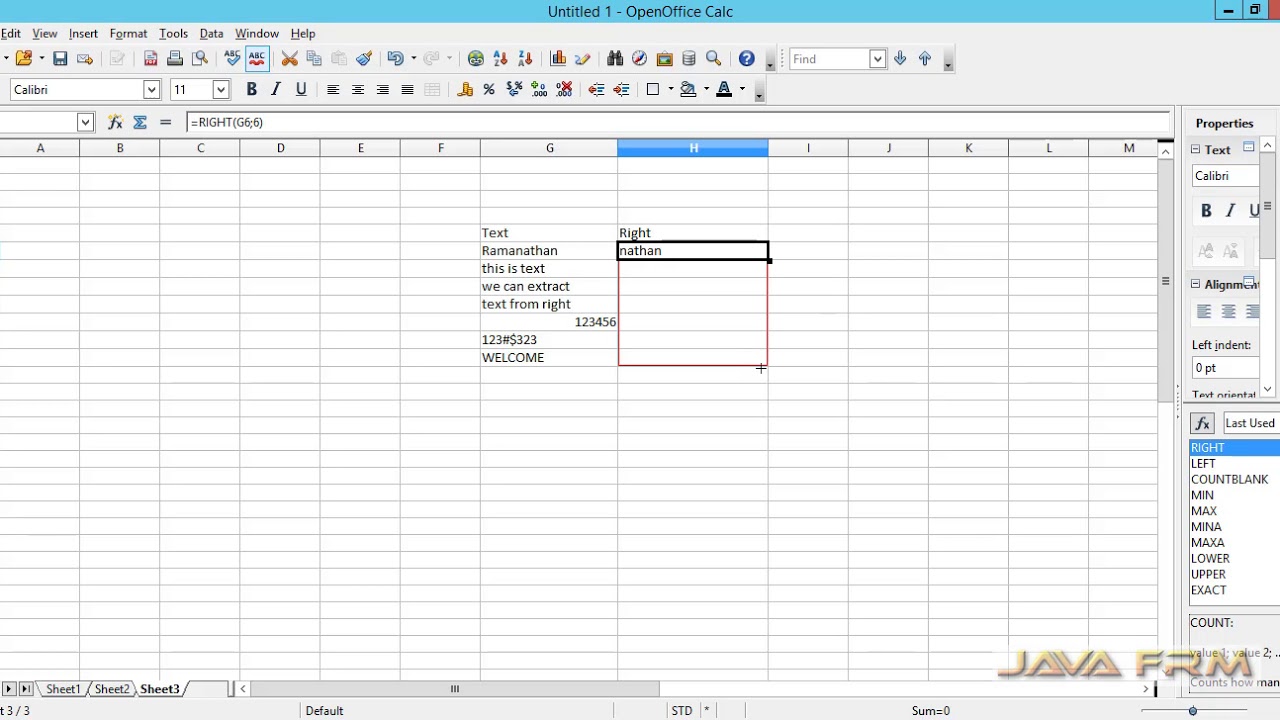Image resolution: width=1280 pixels, height=720 pixels.
Task: Apply Percent number format icon
Action: tap(489, 90)
